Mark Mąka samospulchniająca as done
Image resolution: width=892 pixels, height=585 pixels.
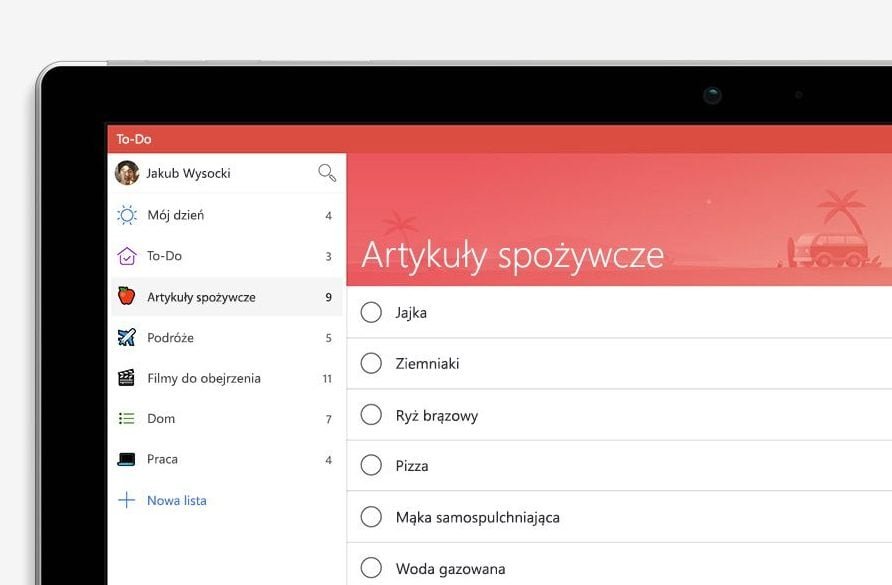371,517
